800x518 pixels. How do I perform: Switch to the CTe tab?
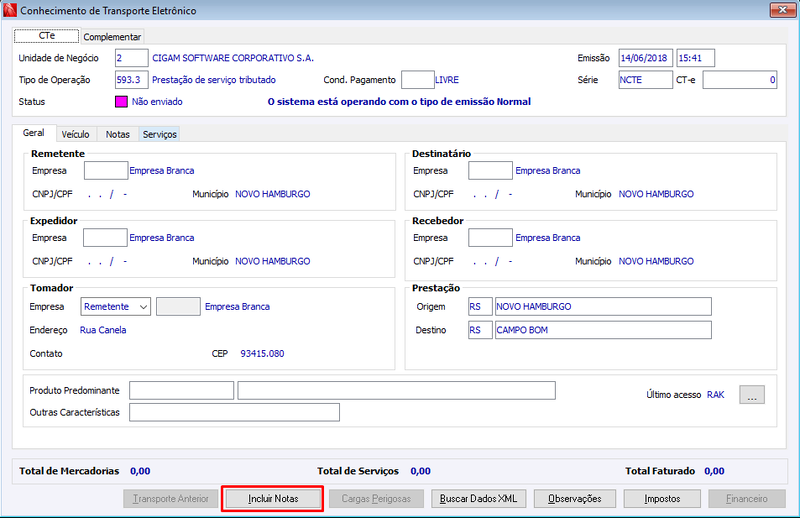[x=46, y=36]
